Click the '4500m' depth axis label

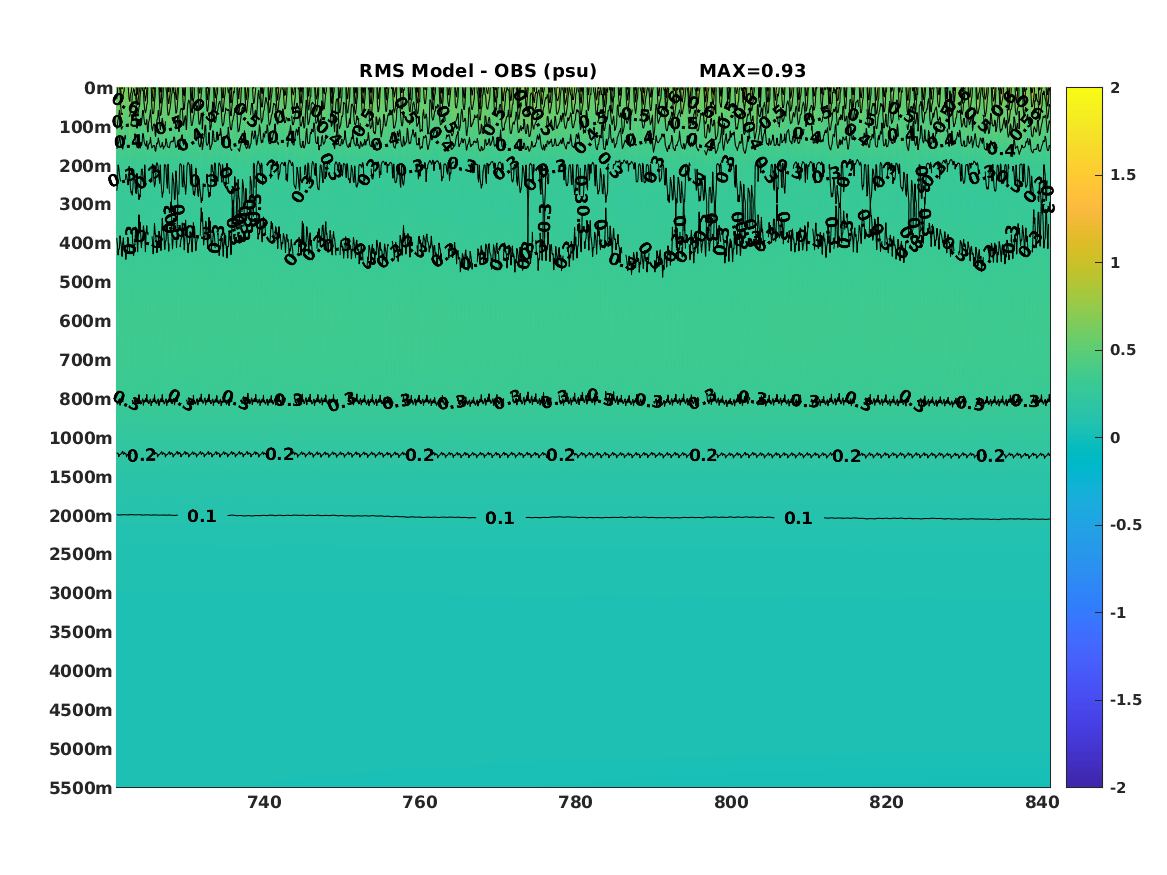click(81, 710)
